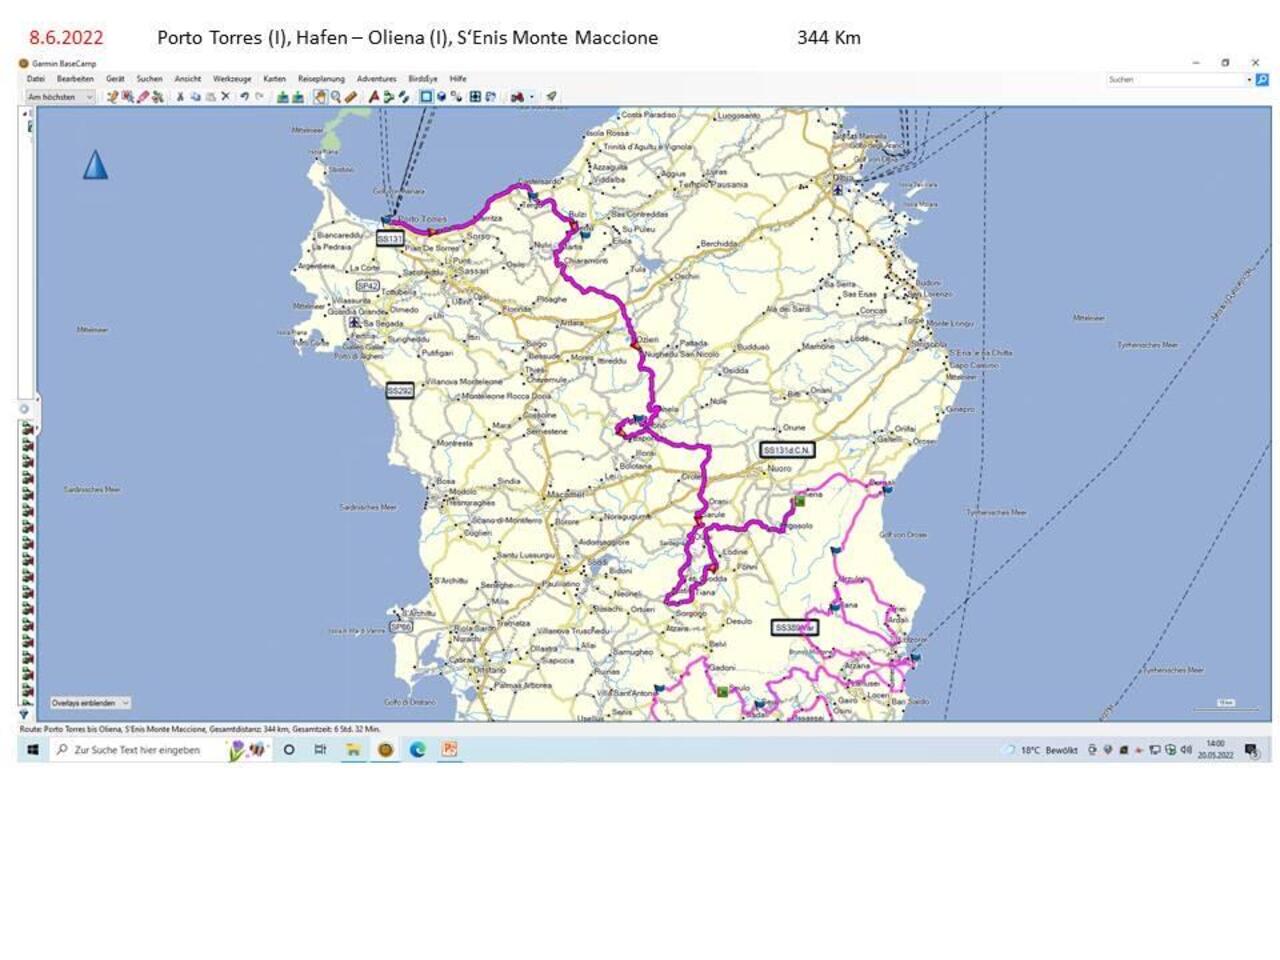The height and width of the screenshot is (960, 1280).
Task: Select the hand pan tool
Action: [x=320, y=97]
